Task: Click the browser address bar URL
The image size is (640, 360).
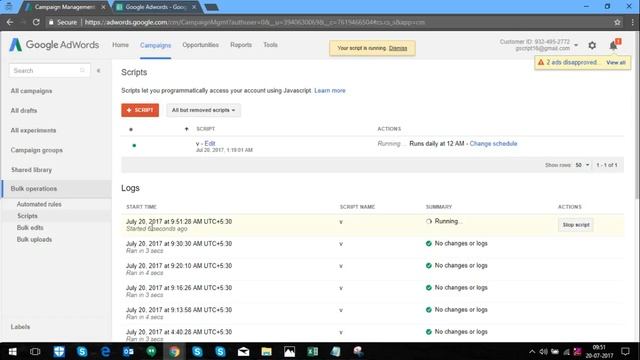Action: point(255,22)
